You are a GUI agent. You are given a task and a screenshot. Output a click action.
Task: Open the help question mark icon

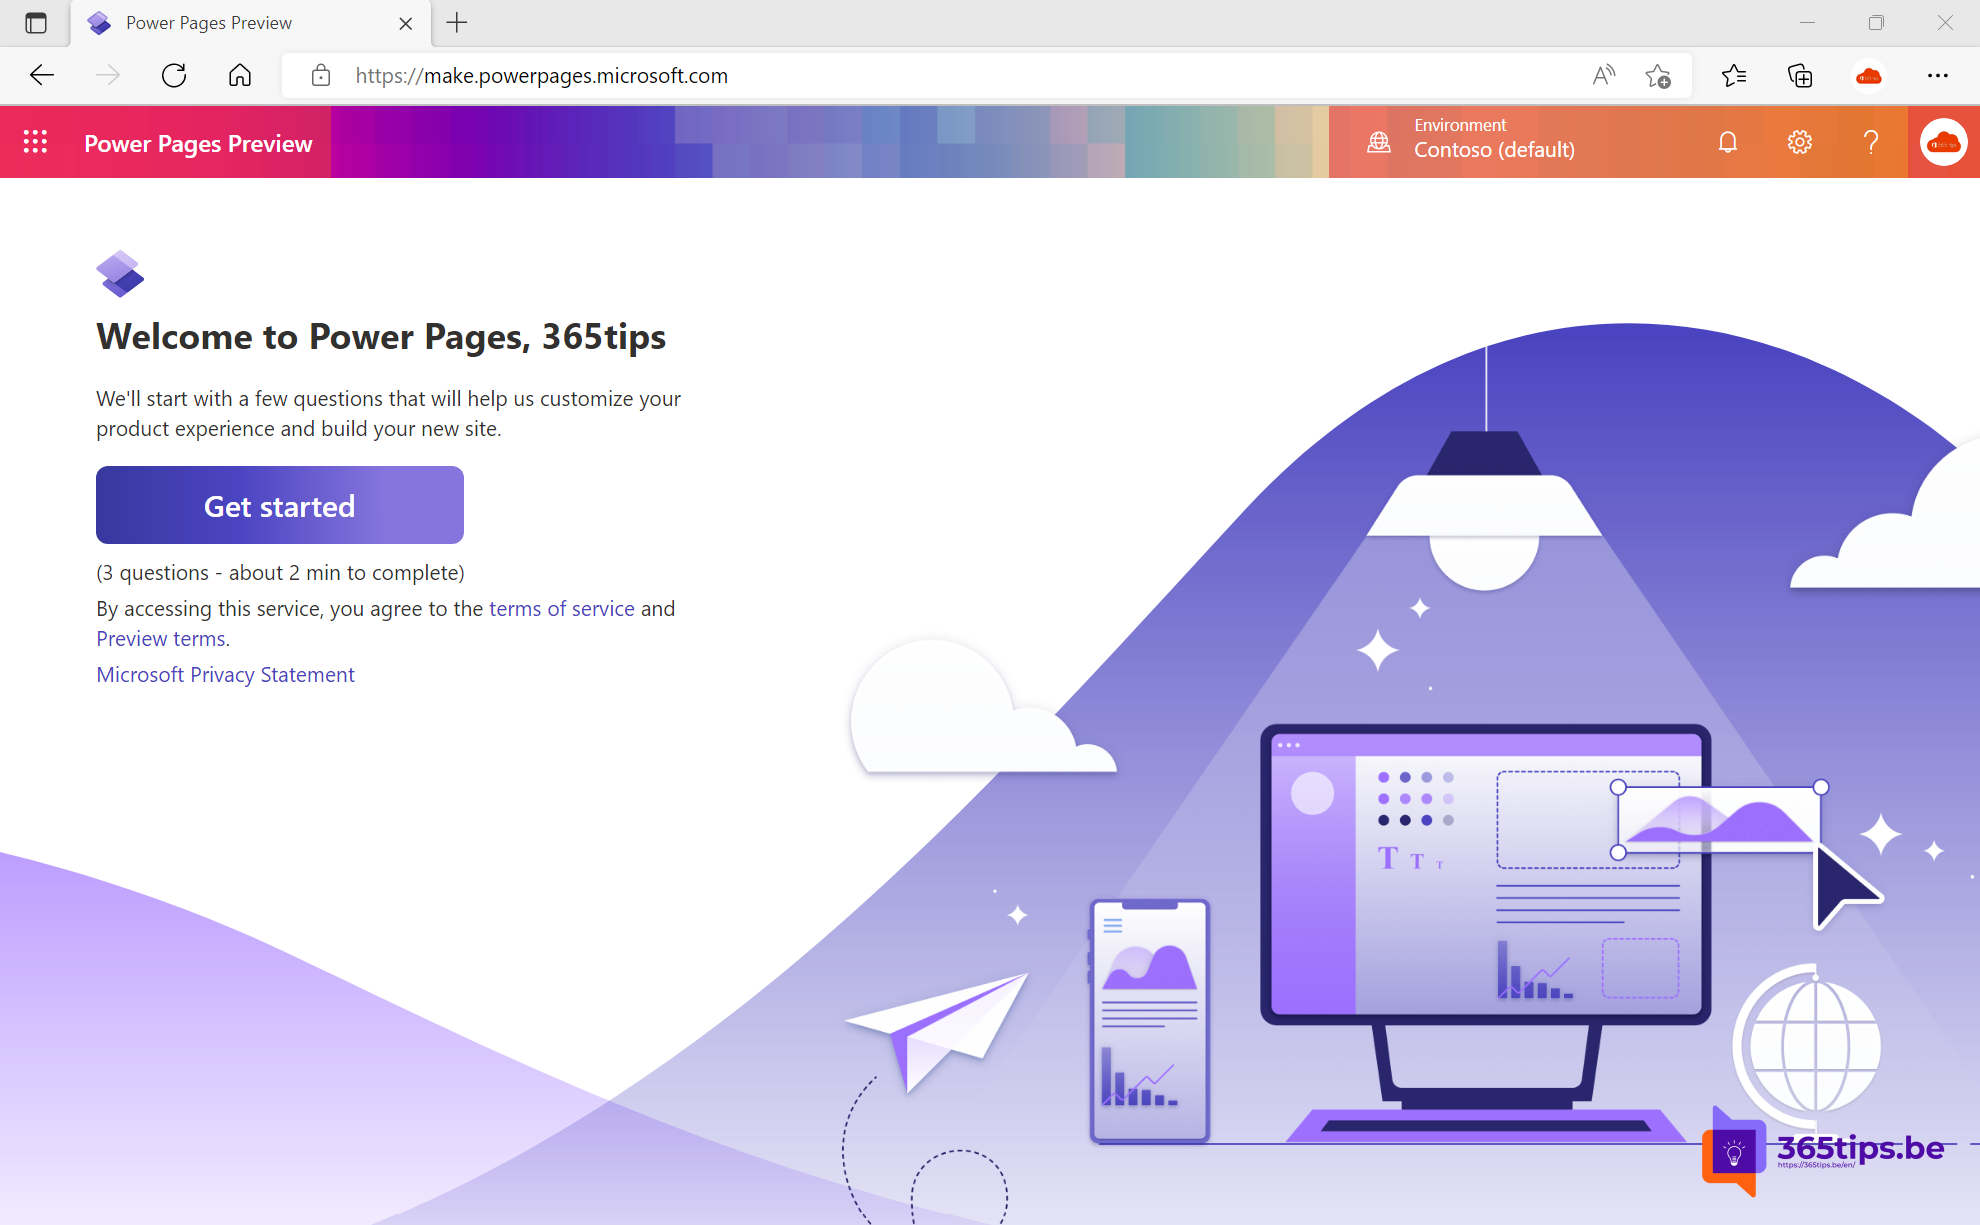tap(1871, 142)
